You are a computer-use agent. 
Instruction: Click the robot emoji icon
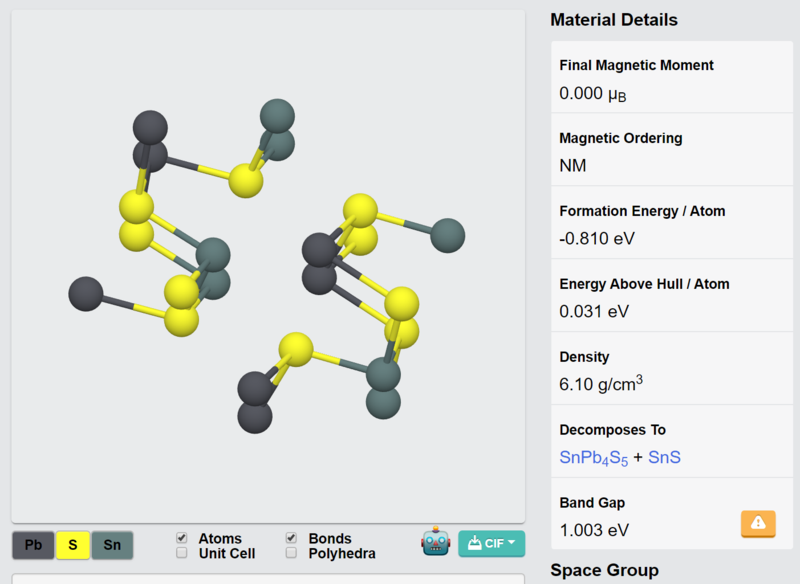pos(436,541)
